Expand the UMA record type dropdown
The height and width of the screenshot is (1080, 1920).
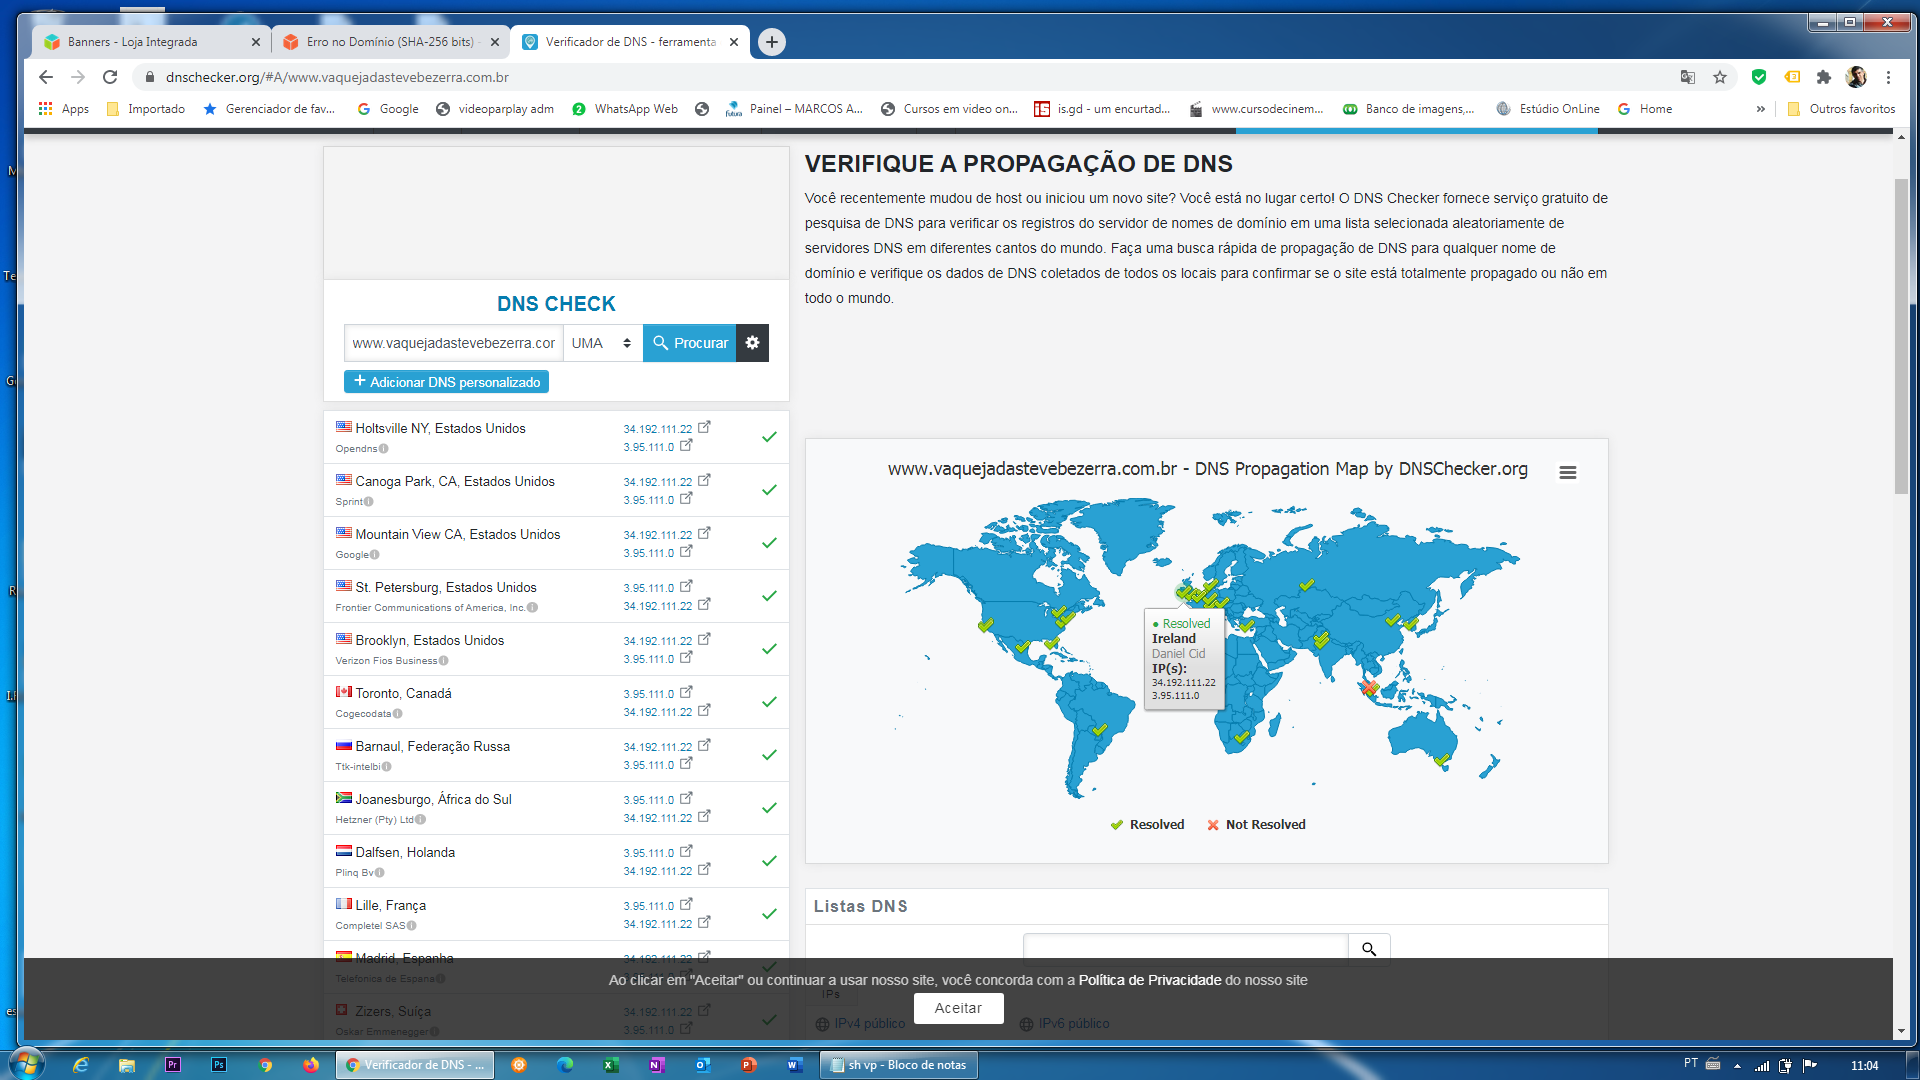coord(602,343)
